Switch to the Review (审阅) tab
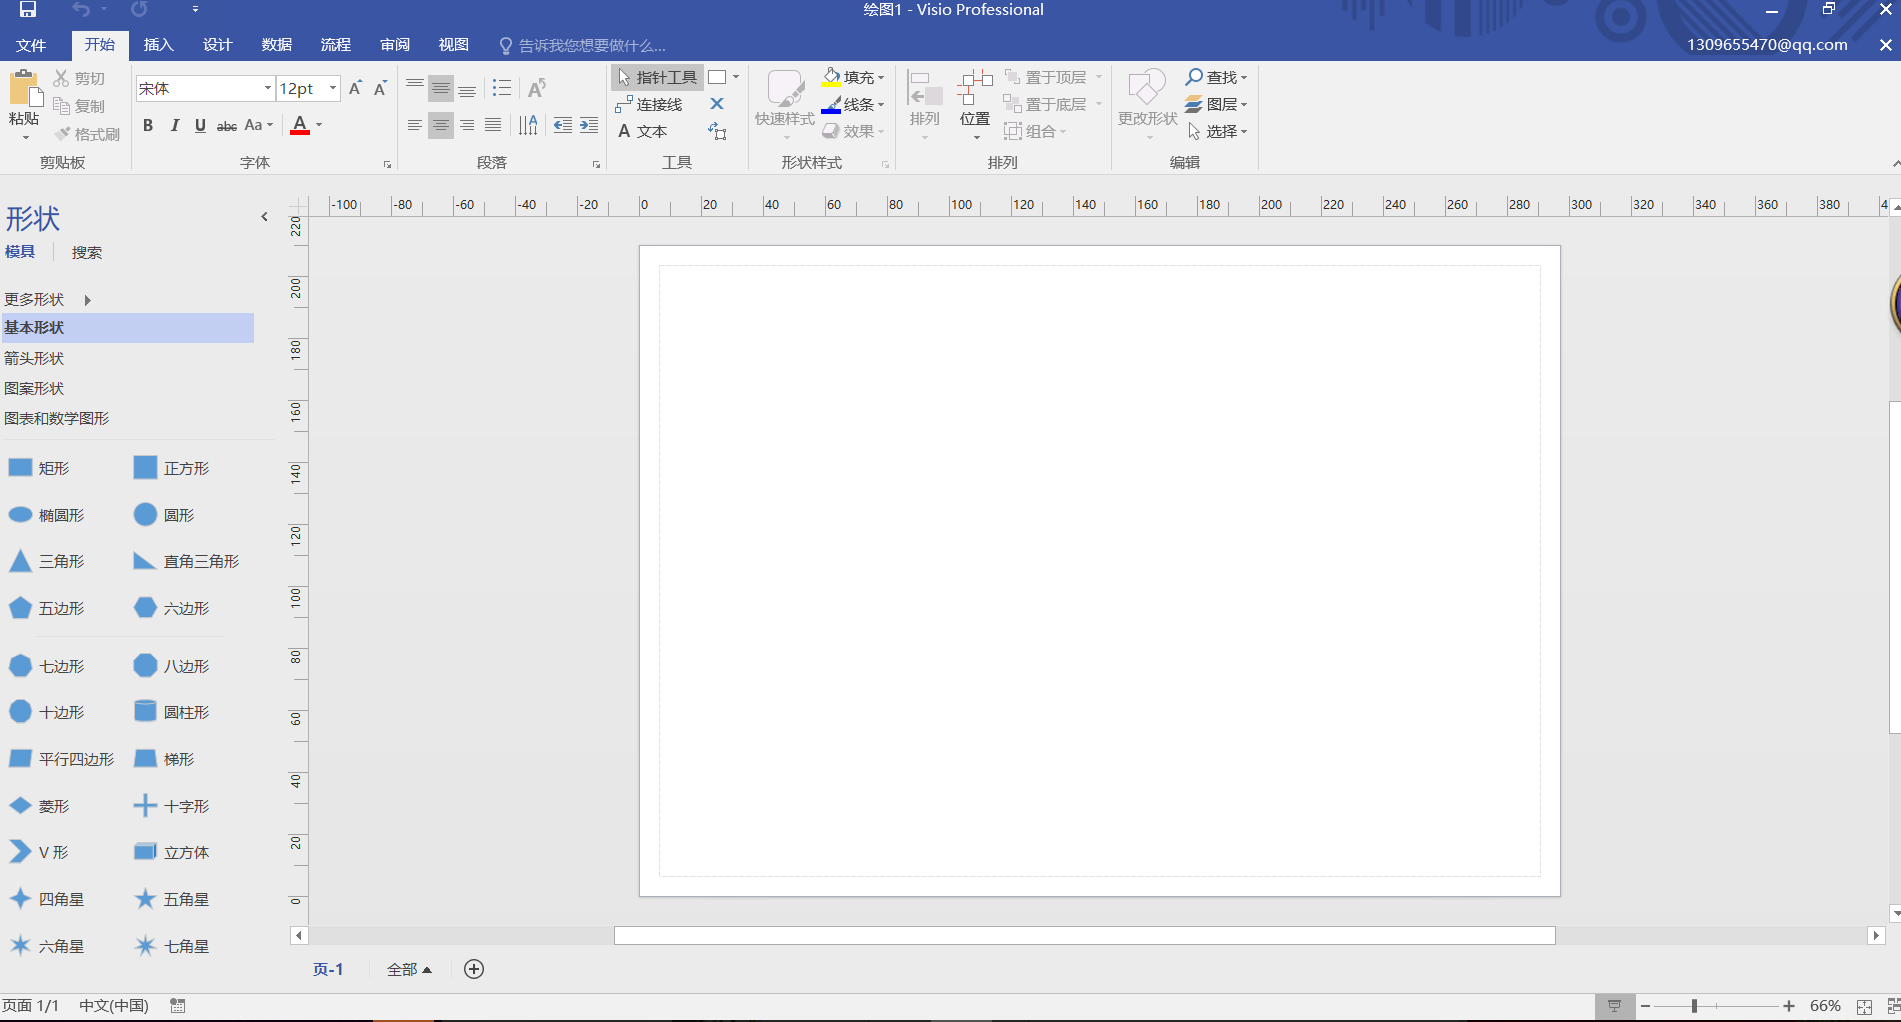Viewport: 1901px width, 1022px height. coord(395,45)
